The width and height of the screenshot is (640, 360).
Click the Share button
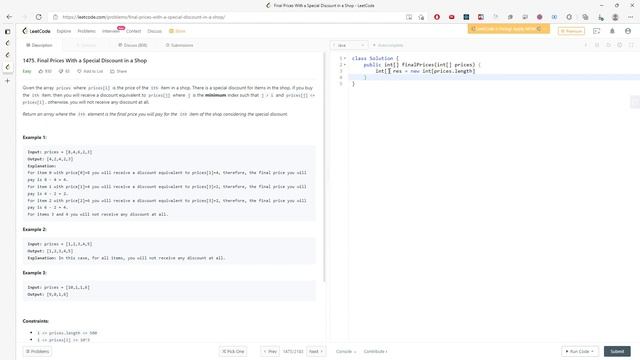(x=118, y=71)
